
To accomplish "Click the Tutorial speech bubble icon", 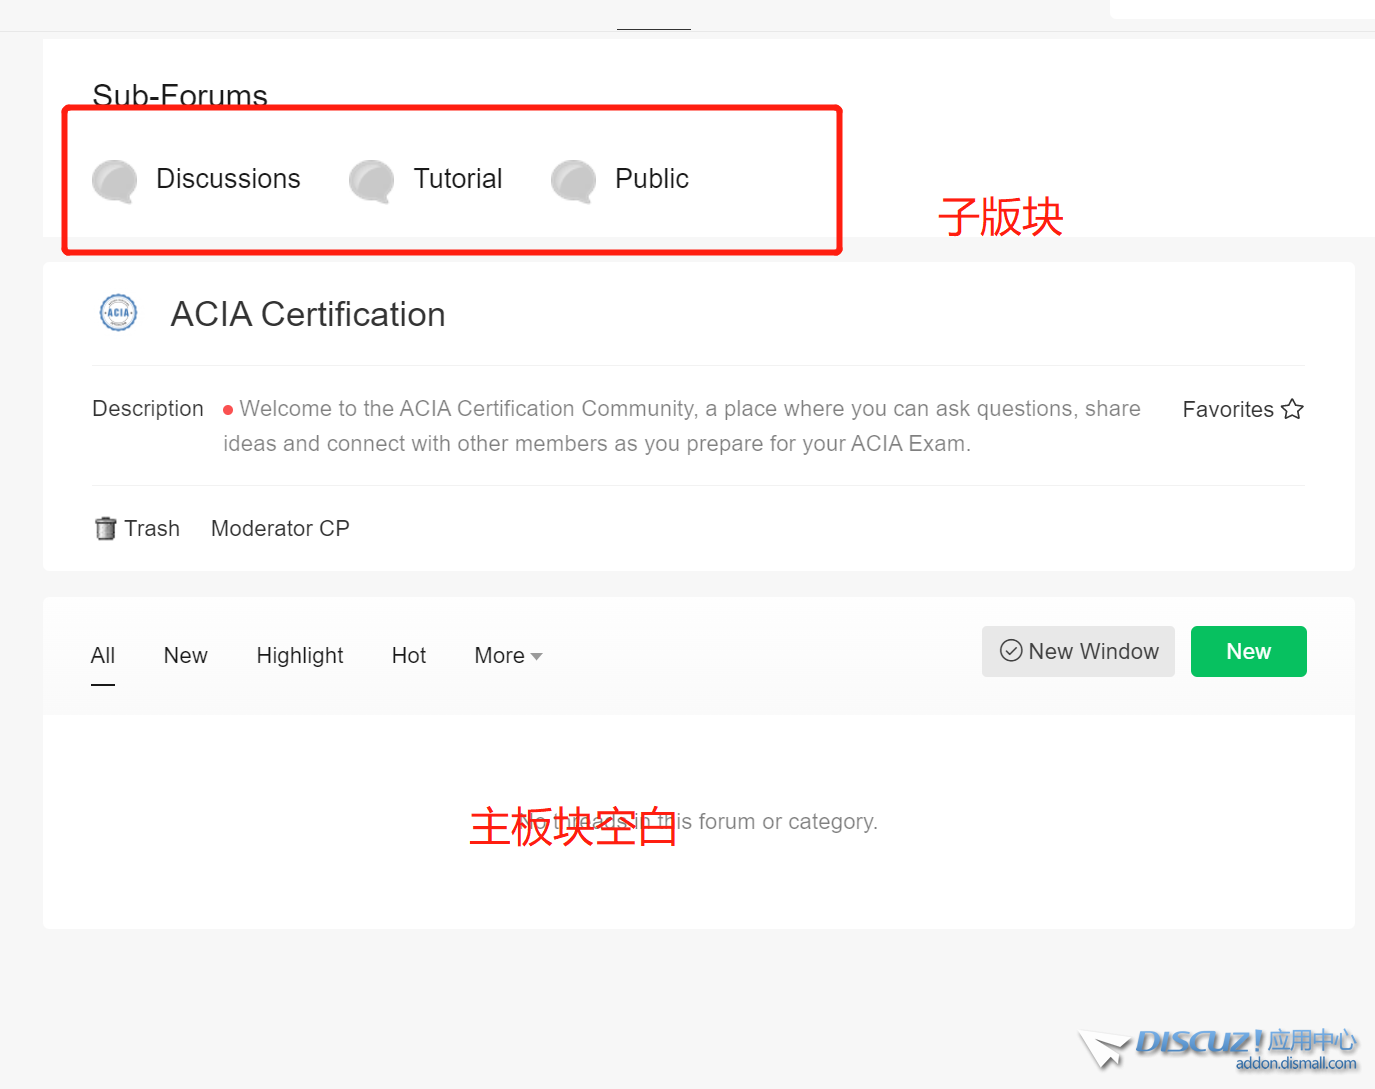I will 371,181.
